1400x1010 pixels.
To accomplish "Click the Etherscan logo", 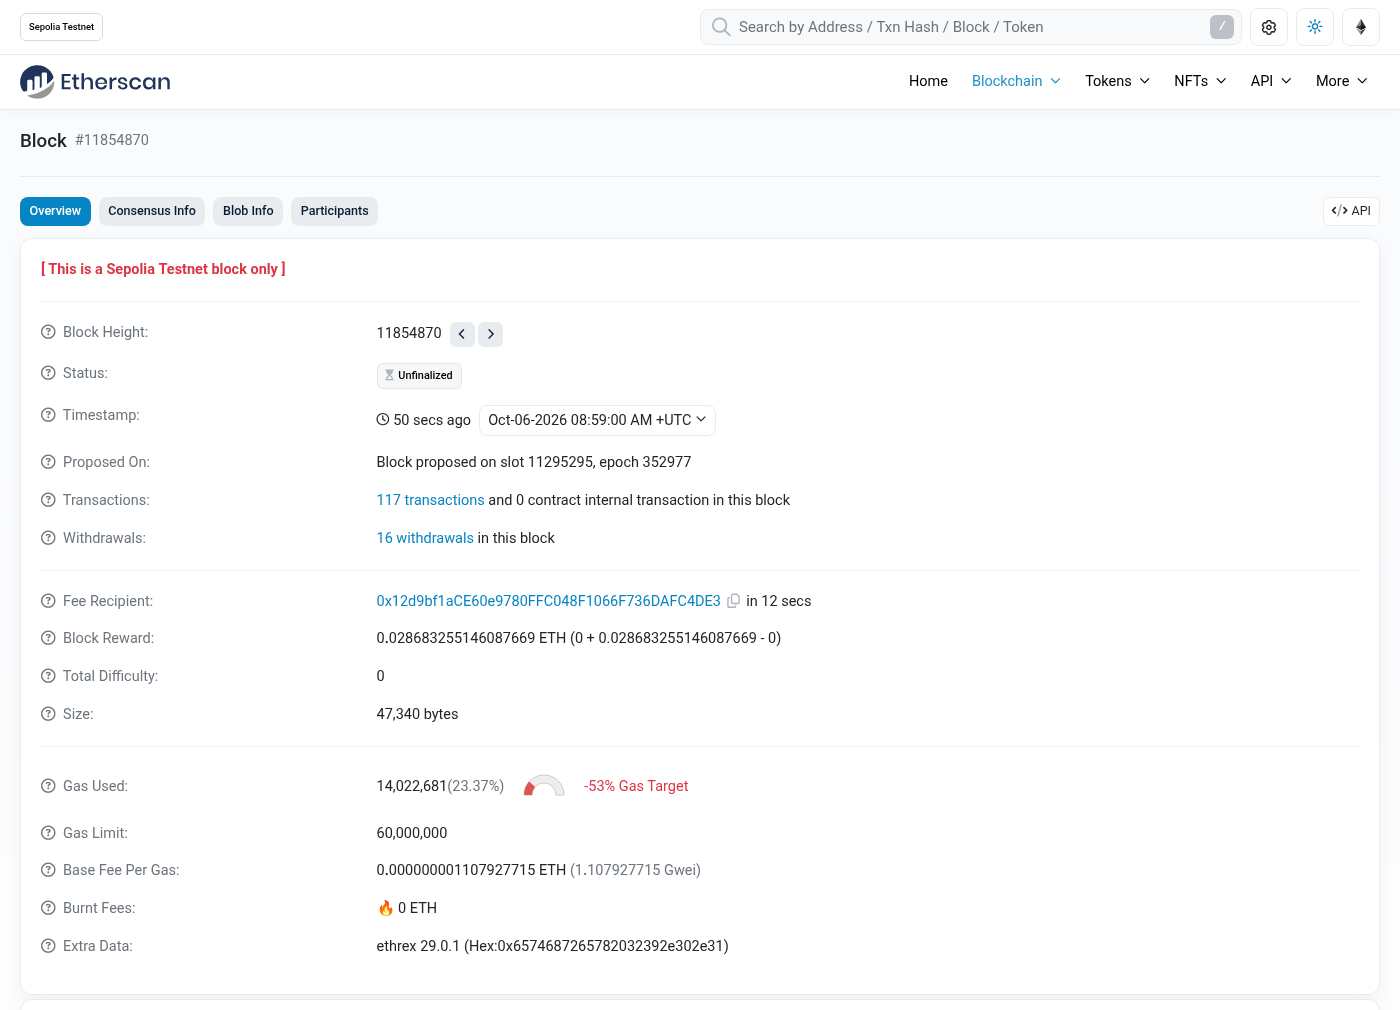I will click(x=96, y=82).
